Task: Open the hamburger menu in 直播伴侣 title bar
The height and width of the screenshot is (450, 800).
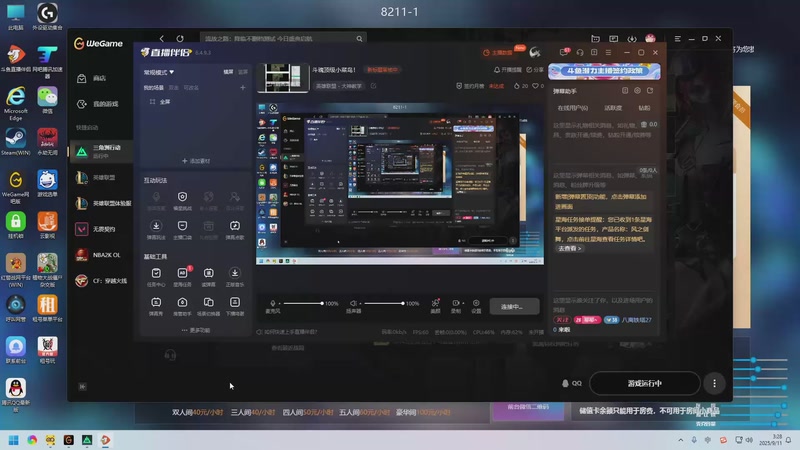Action: [x=608, y=52]
